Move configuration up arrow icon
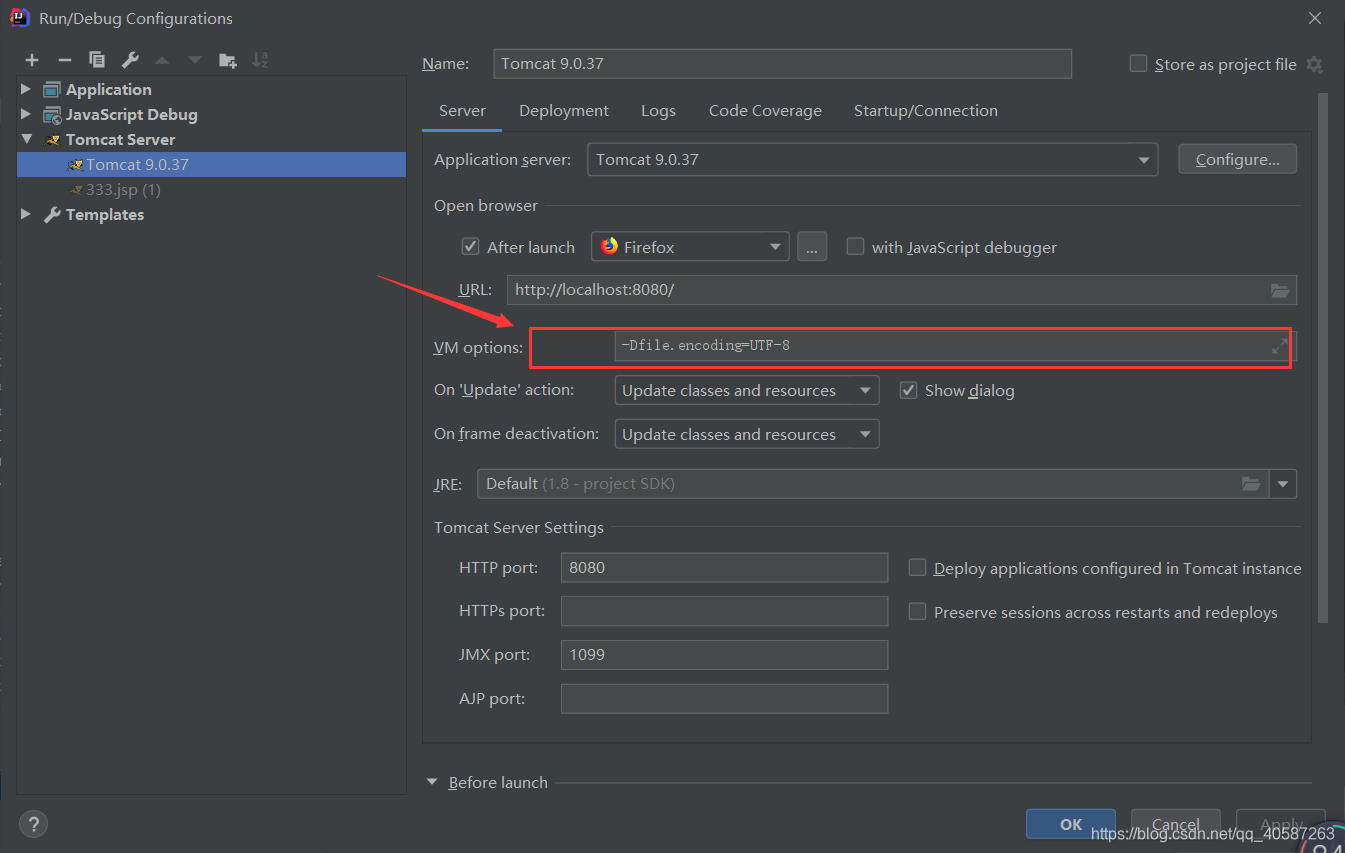Image resolution: width=1345 pixels, height=853 pixels. coord(162,60)
